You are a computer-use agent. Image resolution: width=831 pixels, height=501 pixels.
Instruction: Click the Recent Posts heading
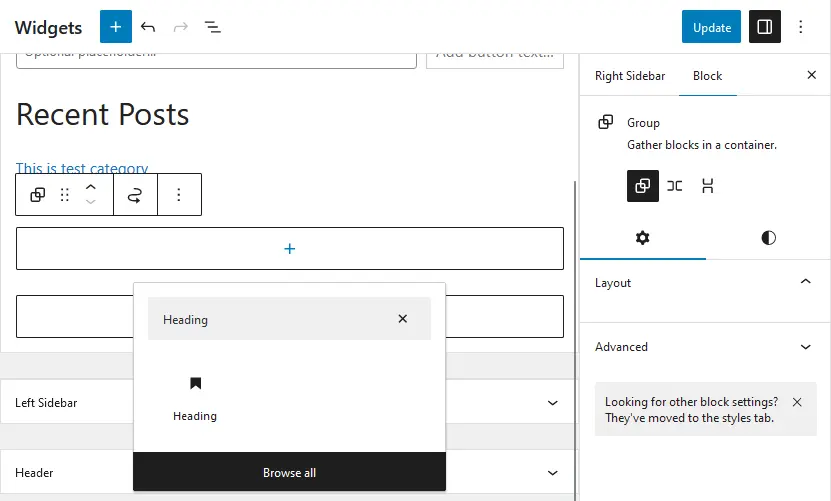point(102,114)
